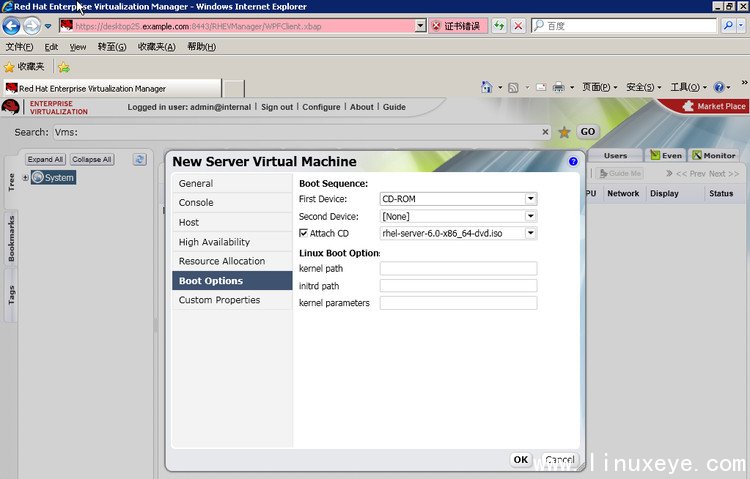Click the Red Hat logo icon
Viewport: 750px width, 479px height.
[11, 107]
